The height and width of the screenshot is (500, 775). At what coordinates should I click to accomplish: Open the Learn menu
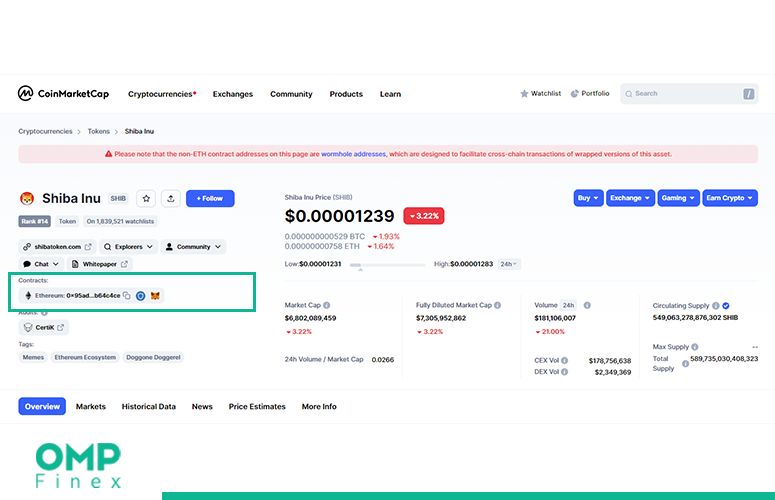pos(390,94)
